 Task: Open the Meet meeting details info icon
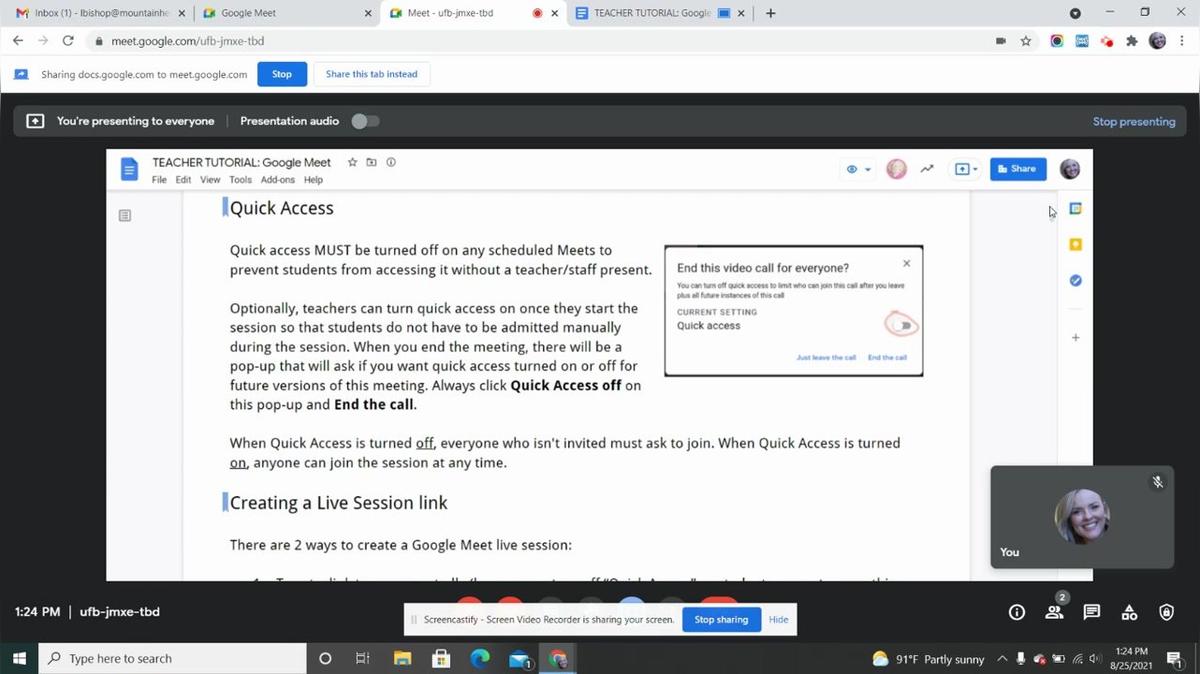[x=1017, y=612]
